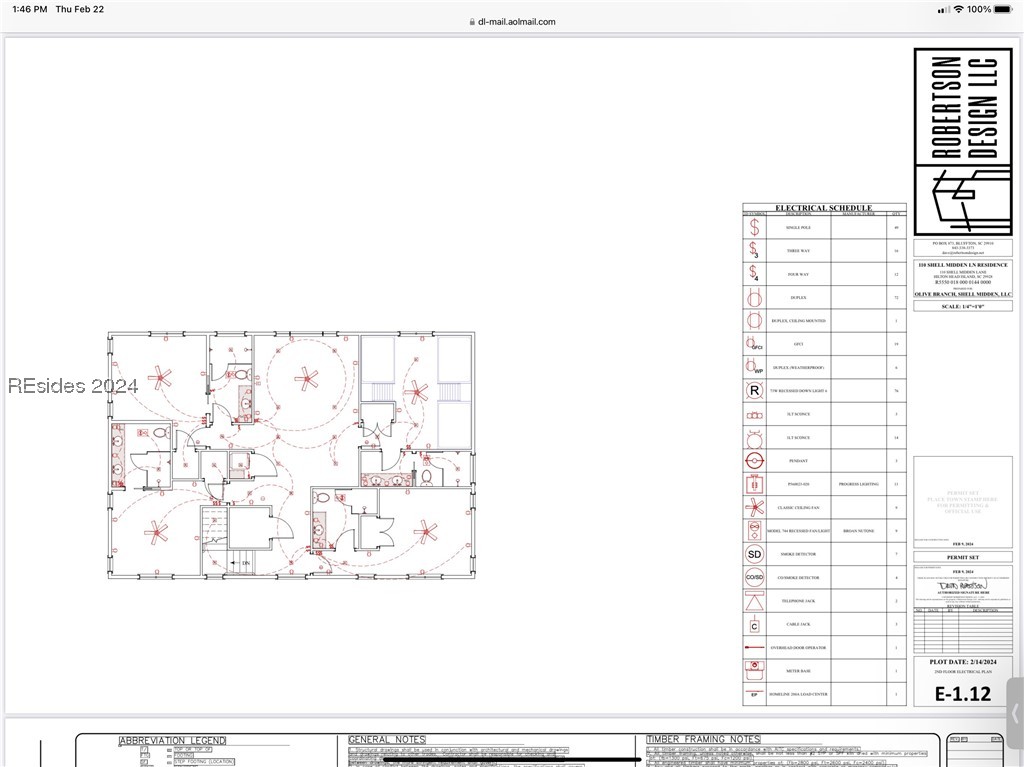Screen dimensions: 1024x767
Task: Click the Abbreviation Legend heading
Action: click(173, 741)
